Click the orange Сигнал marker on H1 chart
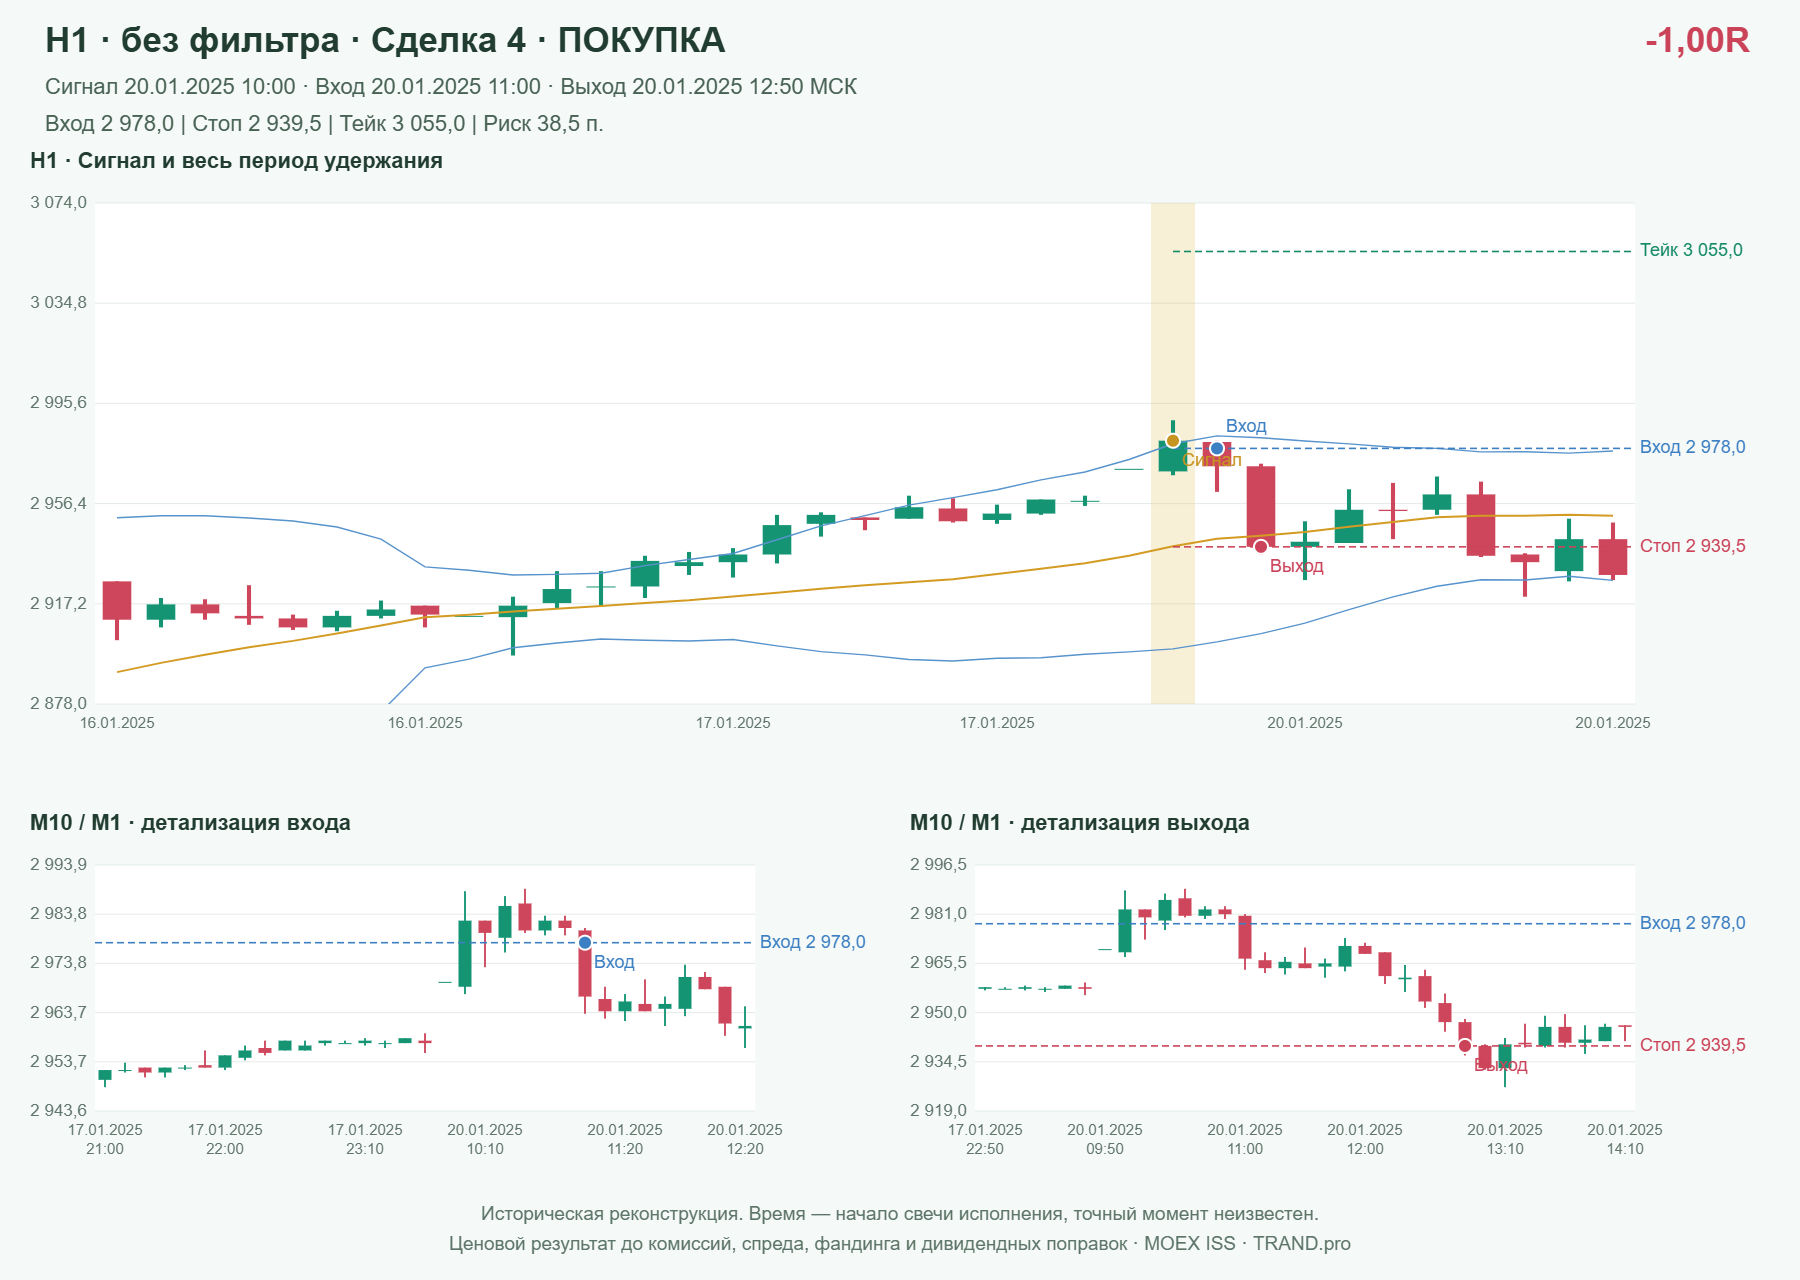1800x1280 pixels. pos(1172,441)
